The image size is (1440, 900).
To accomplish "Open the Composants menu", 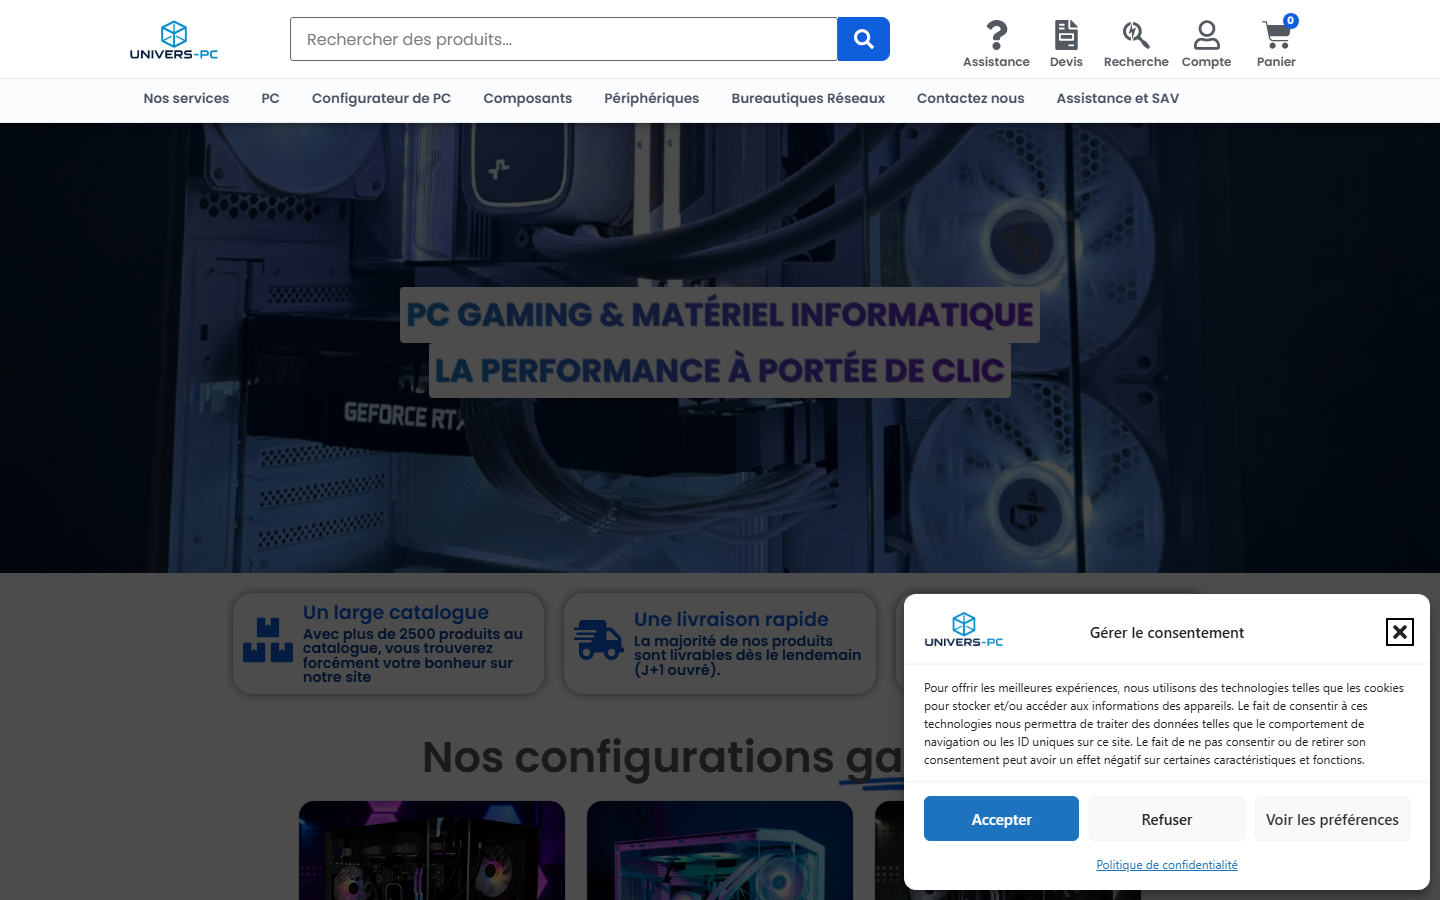I will 528,98.
